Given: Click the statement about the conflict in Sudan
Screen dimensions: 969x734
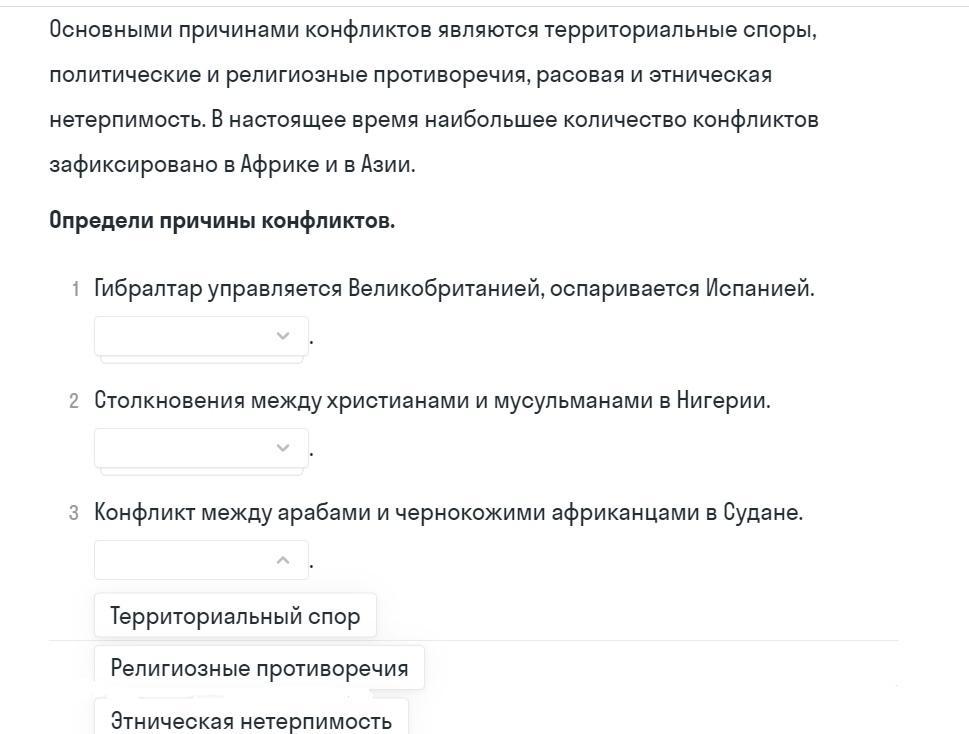Looking at the screenshot, I should (x=448, y=513).
